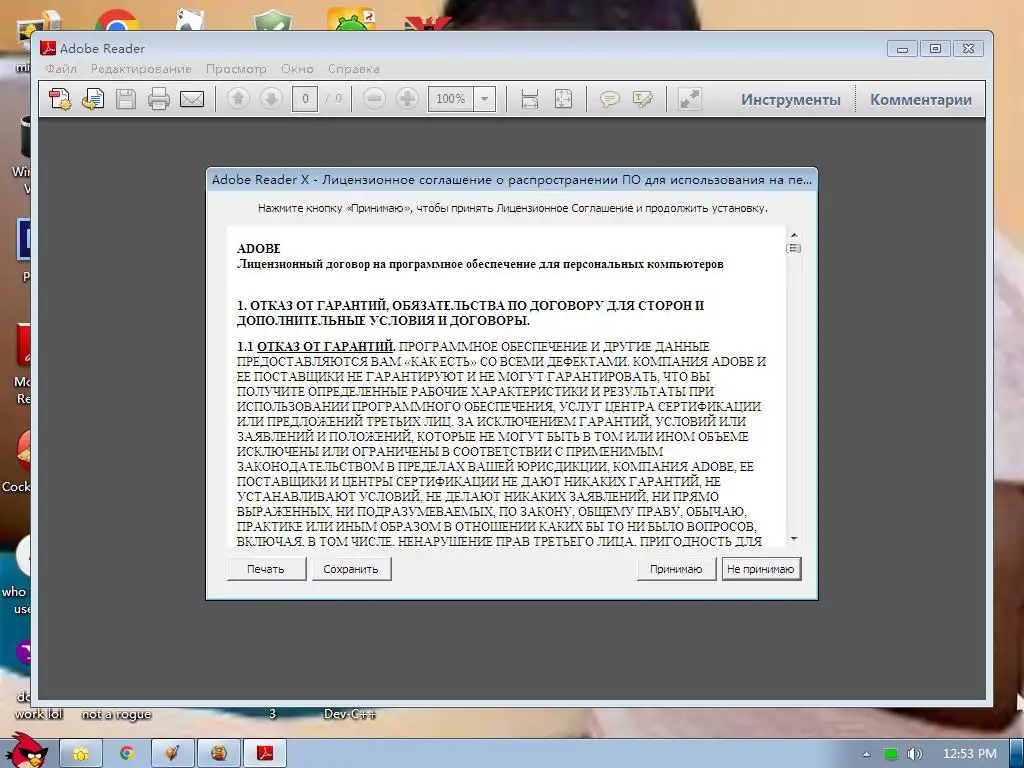Click the Не принимаю button
The width and height of the screenshot is (1024, 768).
[761, 569]
